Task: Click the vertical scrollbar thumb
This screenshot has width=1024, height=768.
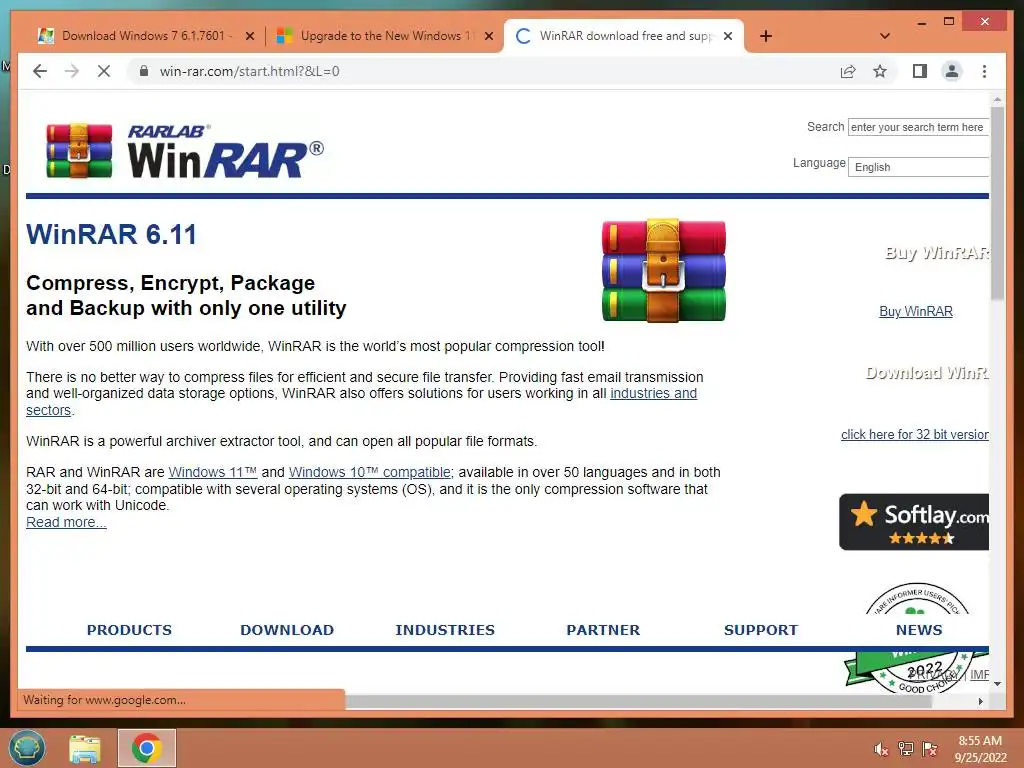Action: pos(997,206)
